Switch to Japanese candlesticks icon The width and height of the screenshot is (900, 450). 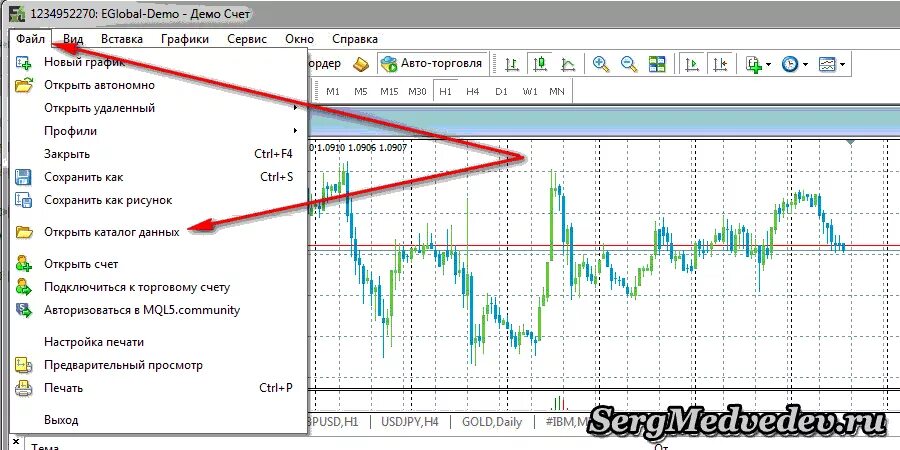[x=540, y=64]
